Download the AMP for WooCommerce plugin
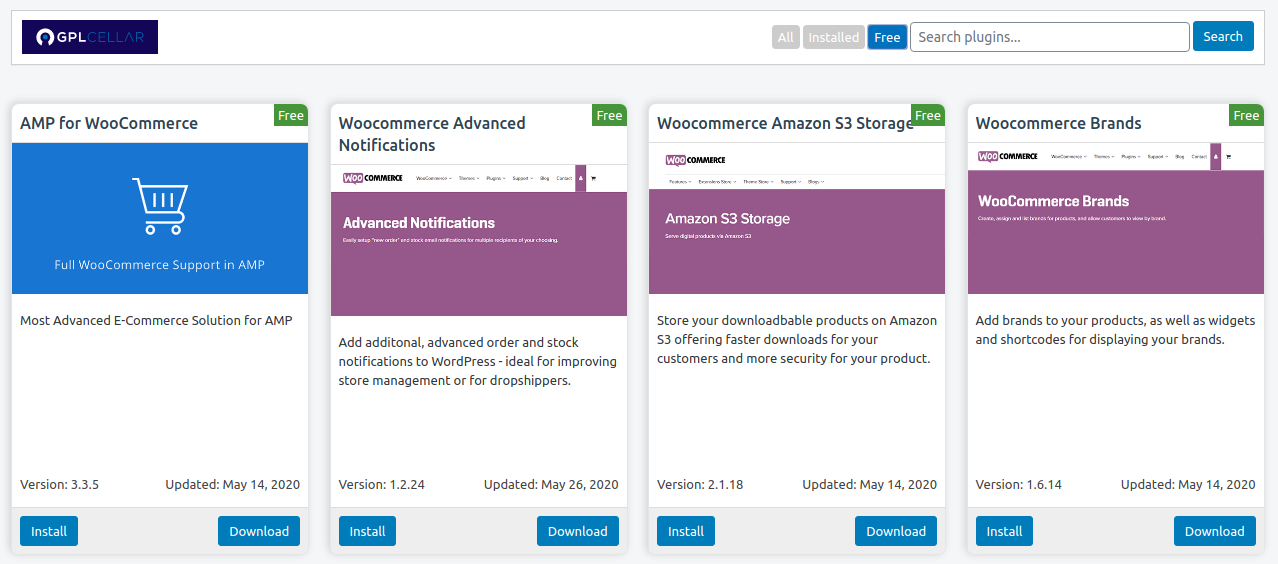Viewport: 1278px width, 564px height. point(259,531)
